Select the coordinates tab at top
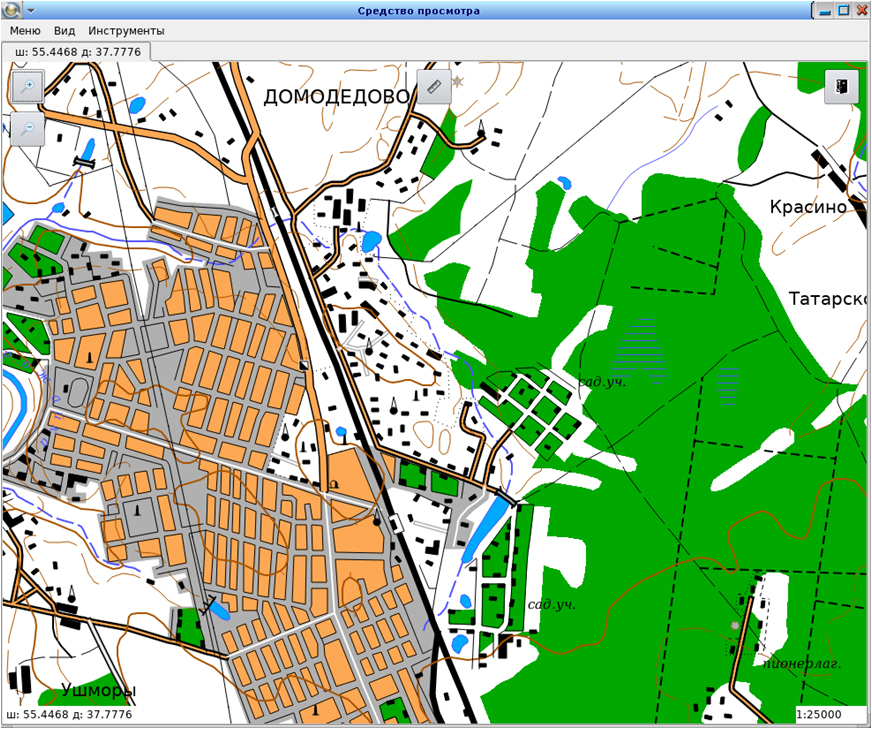872x729 pixels. point(75,51)
